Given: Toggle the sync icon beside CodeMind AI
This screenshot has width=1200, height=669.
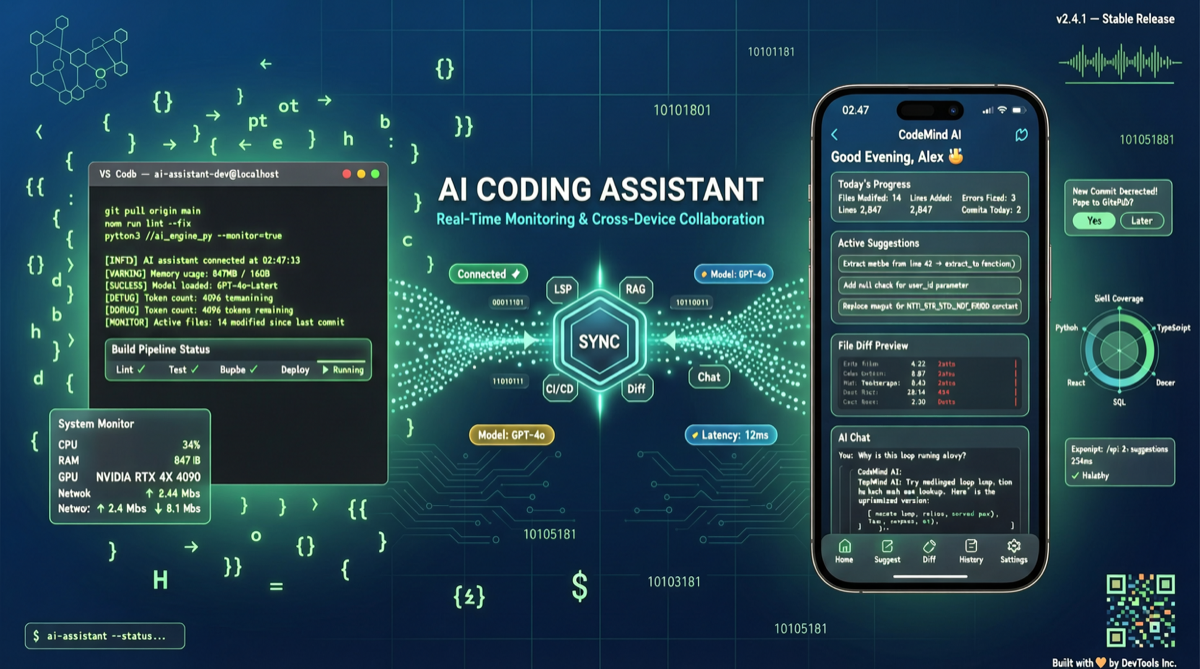Looking at the screenshot, I should (1020, 134).
